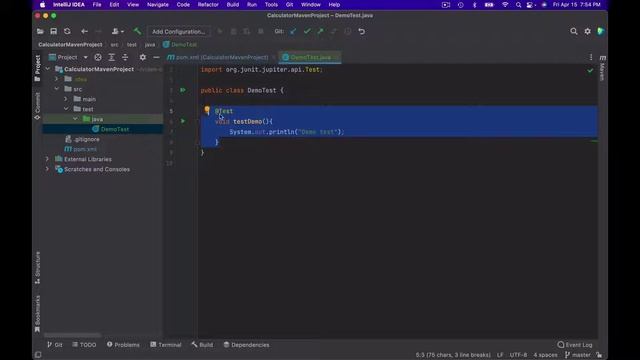Collapse the java folder
Viewport: 640px width, 360px height.
click(x=75, y=119)
